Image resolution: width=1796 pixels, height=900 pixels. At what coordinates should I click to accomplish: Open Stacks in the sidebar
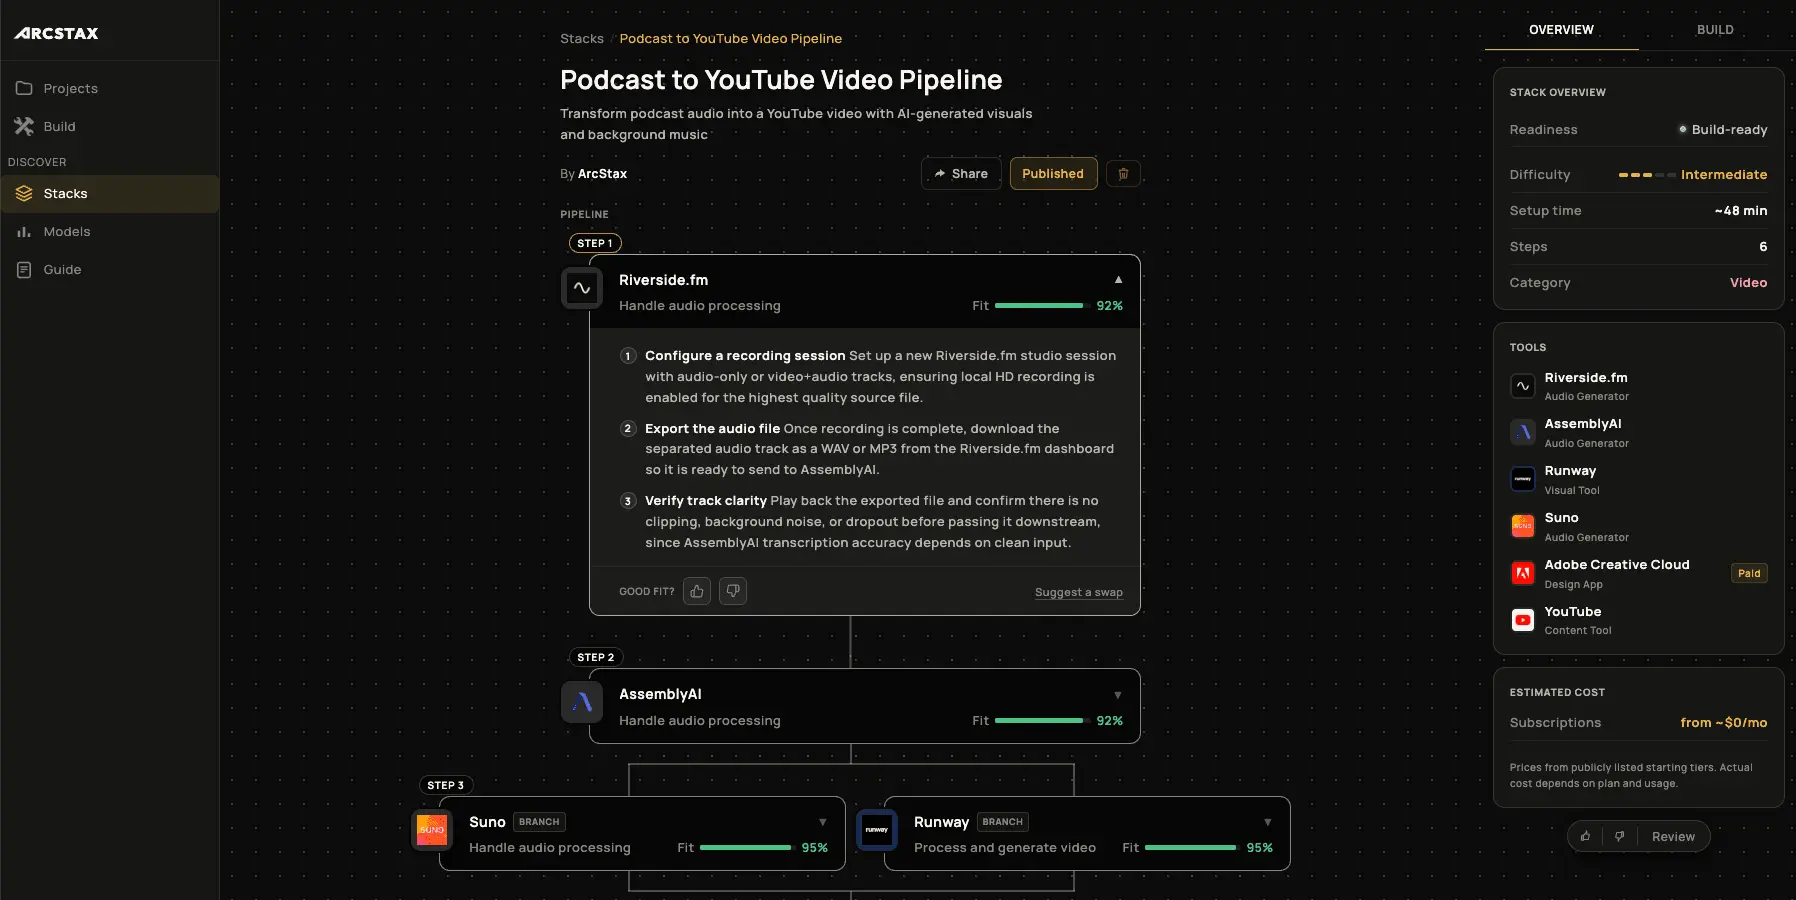tap(110, 193)
